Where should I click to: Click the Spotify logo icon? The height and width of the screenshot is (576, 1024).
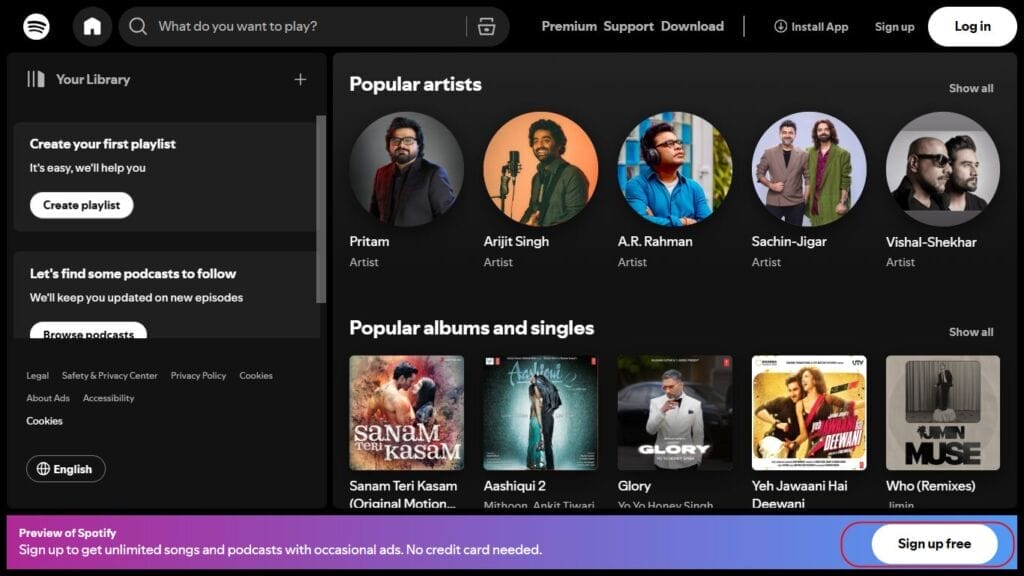click(x=36, y=26)
